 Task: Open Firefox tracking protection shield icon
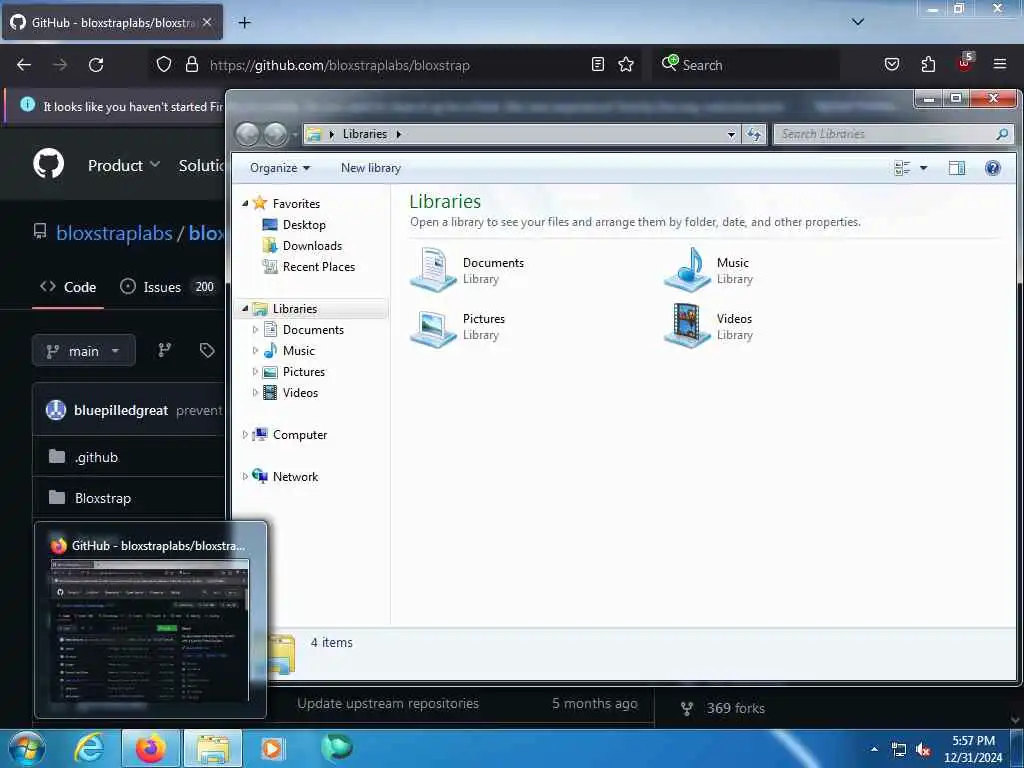click(x=164, y=65)
